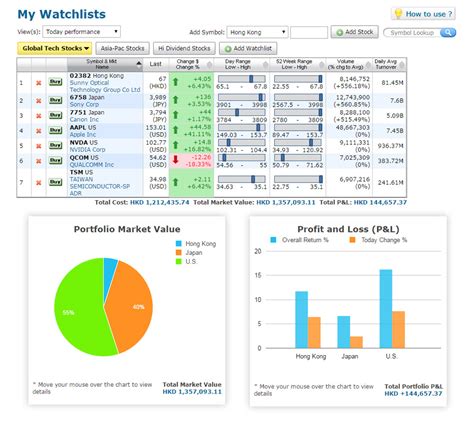Open Sunny Optical Technology Group link

105,86
